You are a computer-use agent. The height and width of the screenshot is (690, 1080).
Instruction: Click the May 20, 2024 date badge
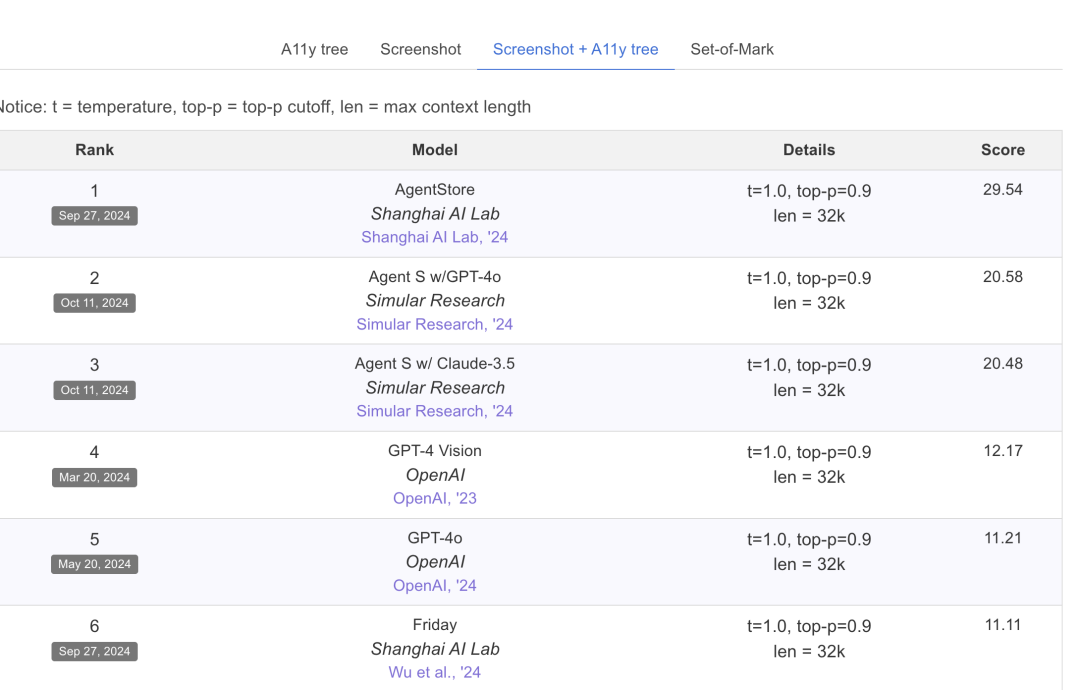(x=94, y=564)
